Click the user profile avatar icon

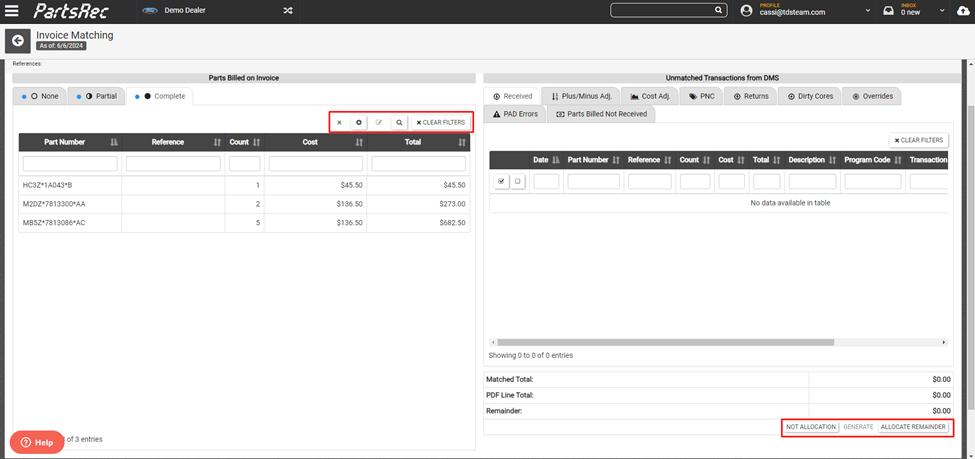[x=747, y=11]
